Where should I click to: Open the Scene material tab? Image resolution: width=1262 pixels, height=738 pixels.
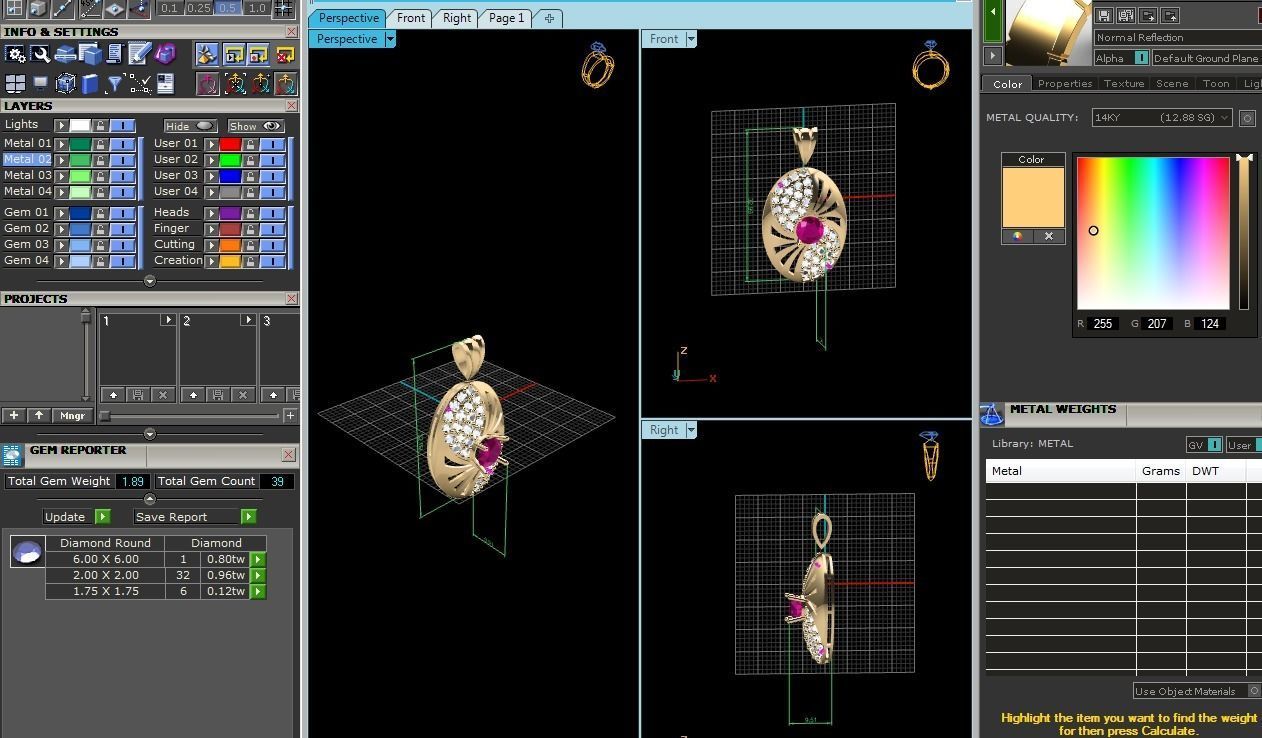pyautogui.click(x=1172, y=84)
